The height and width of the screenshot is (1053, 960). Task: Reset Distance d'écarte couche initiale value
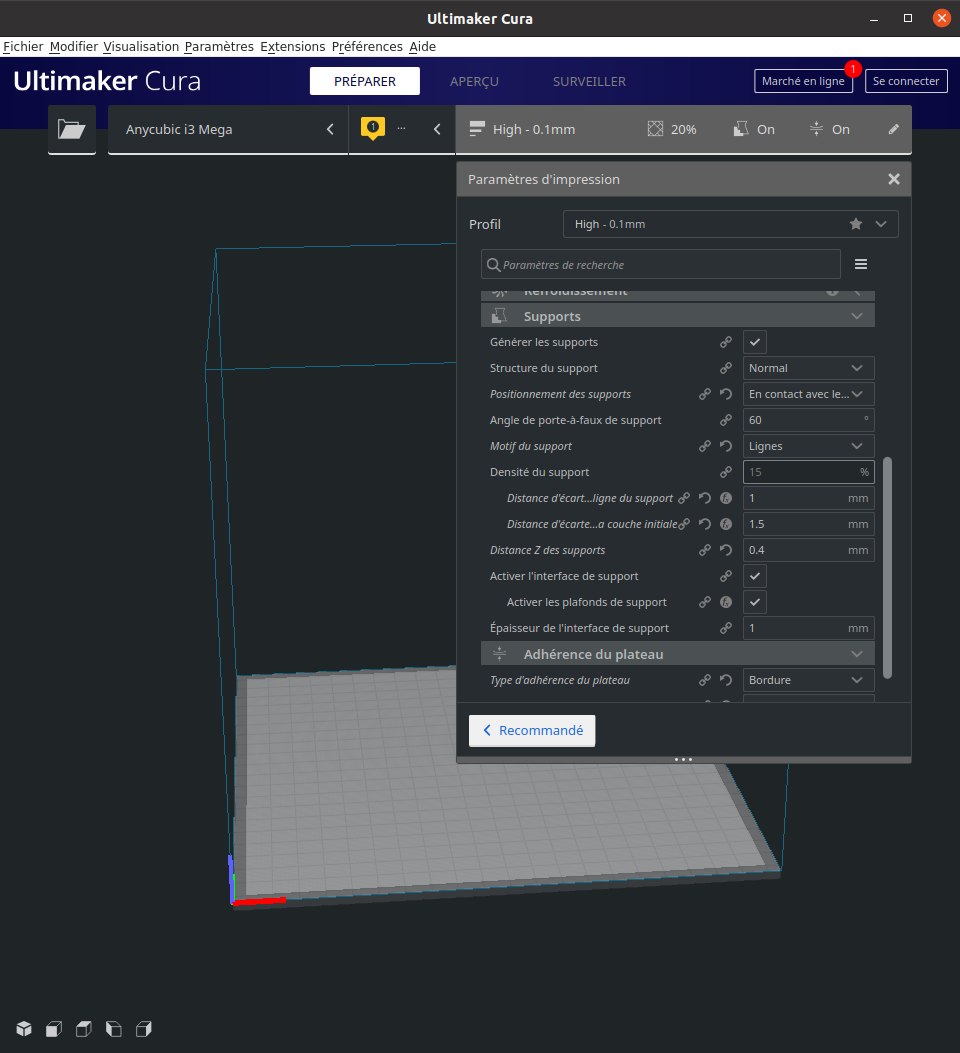click(x=705, y=524)
